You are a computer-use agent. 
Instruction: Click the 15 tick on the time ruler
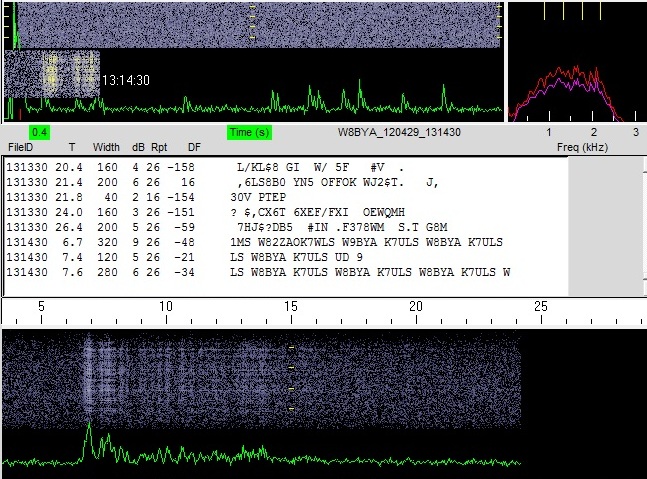[290, 307]
